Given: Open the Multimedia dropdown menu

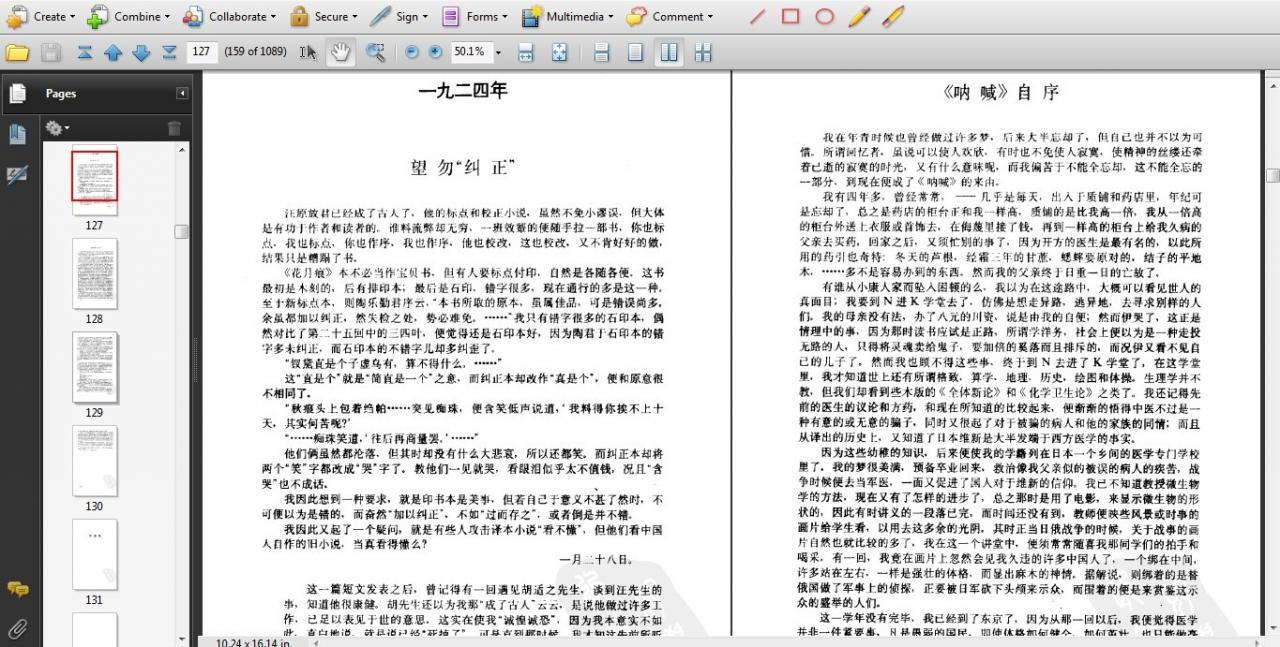Looking at the screenshot, I should pos(569,16).
